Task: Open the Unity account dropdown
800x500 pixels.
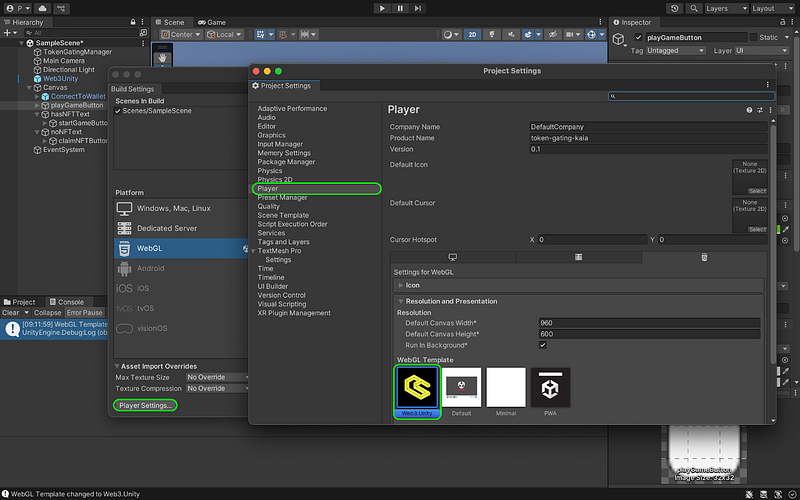Action: [17, 8]
